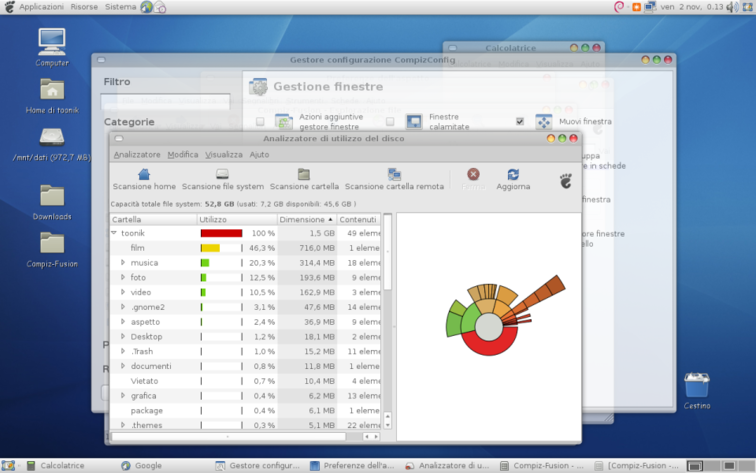
Task: Open the Visualizza menu
Action: pos(224,155)
